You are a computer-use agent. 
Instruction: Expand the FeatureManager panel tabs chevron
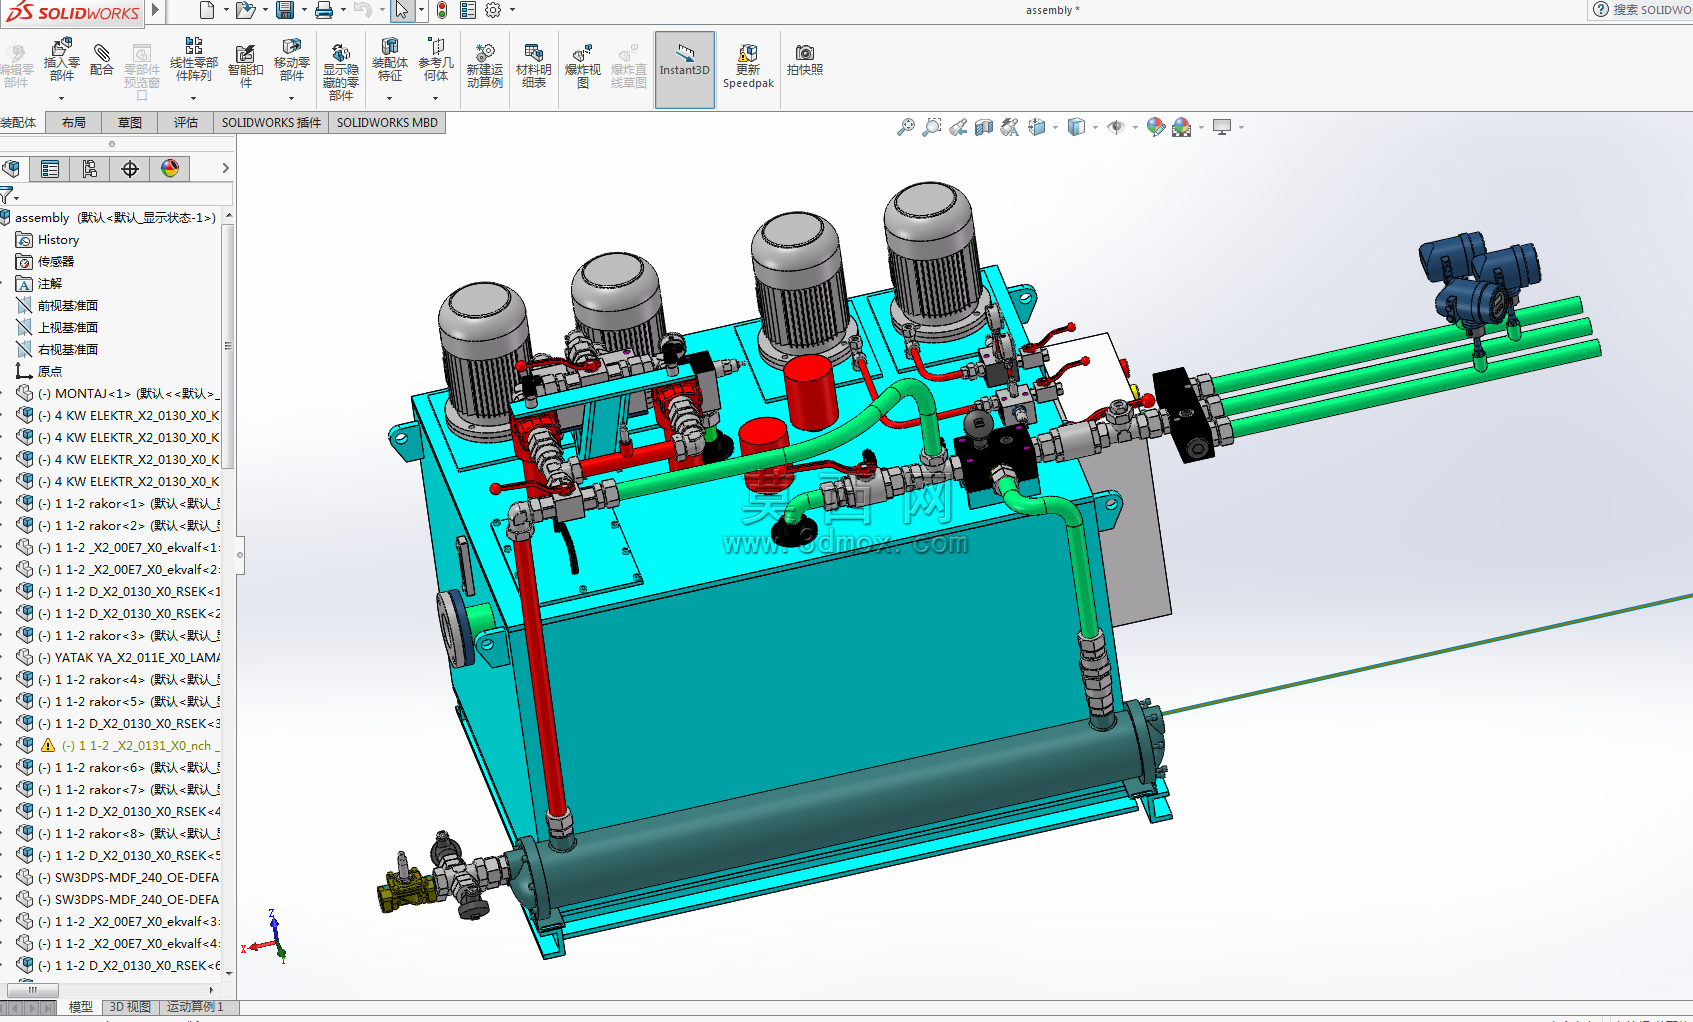(x=226, y=168)
